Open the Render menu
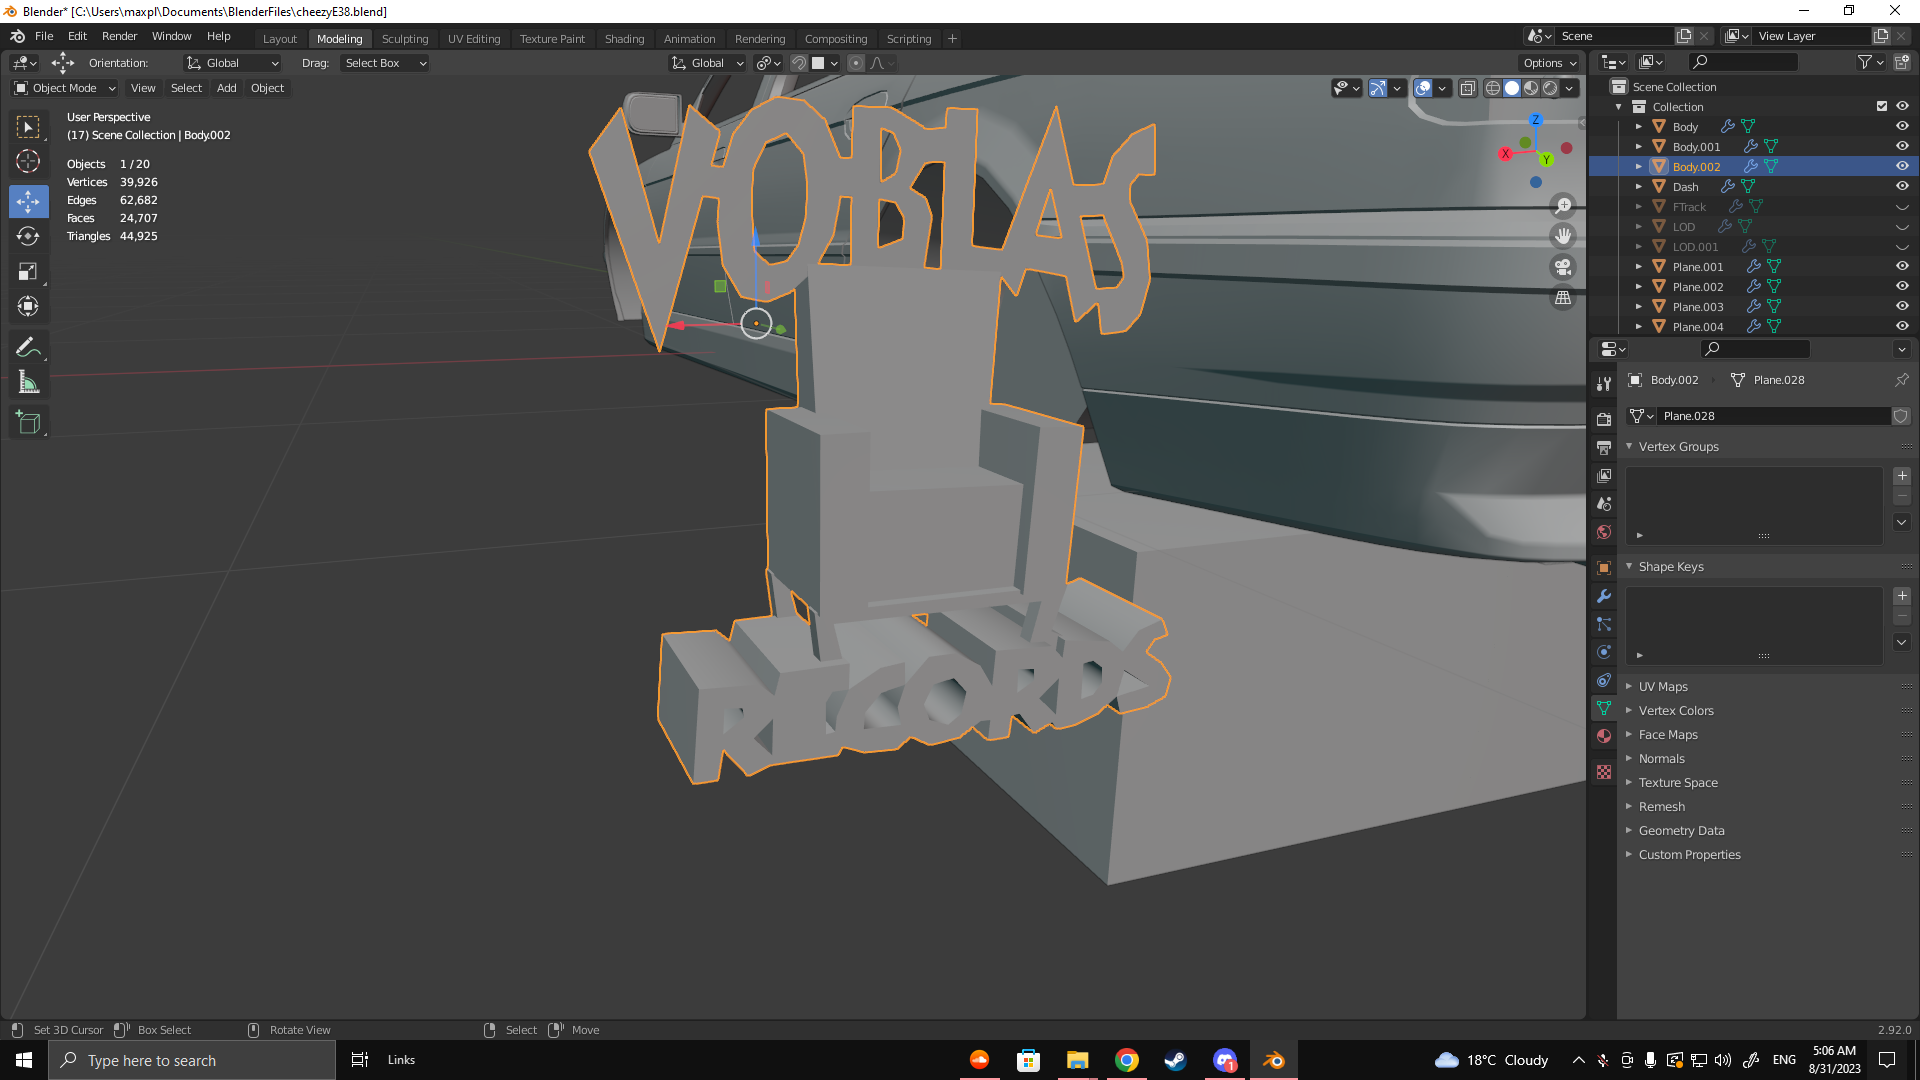Screen dimensions: 1920x1080 (x=119, y=36)
